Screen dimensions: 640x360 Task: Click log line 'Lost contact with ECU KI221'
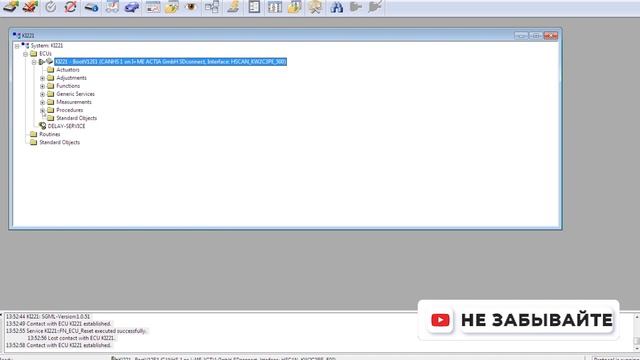(x=71, y=338)
